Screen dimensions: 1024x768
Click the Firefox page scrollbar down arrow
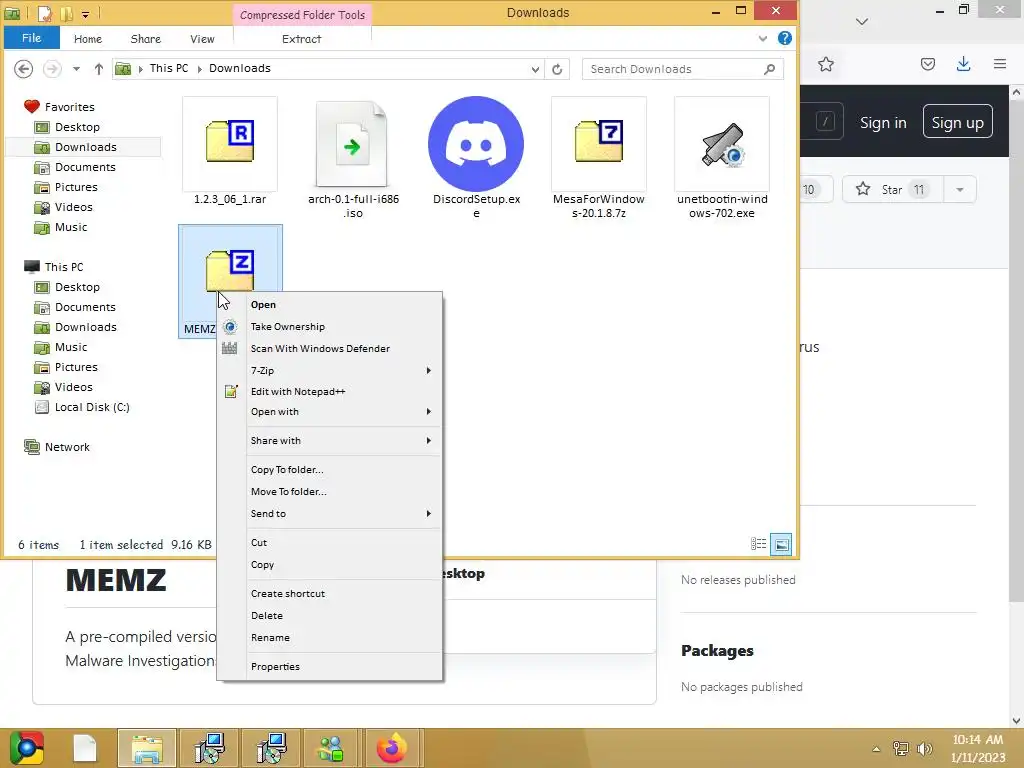coord(1016,720)
